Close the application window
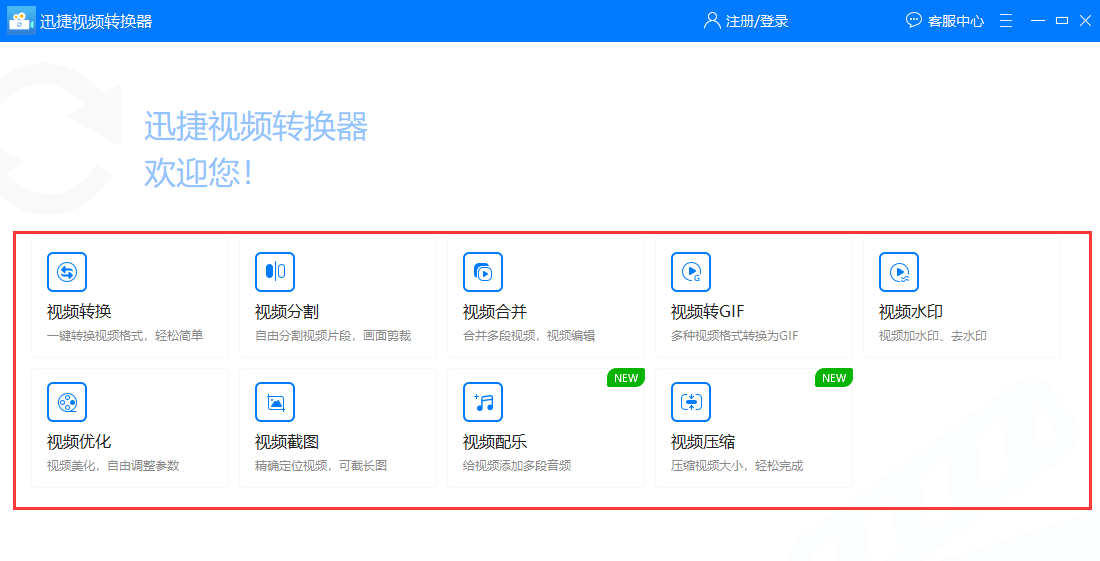The height and width of the screenshot is (561, 1100). point(1085,20)
